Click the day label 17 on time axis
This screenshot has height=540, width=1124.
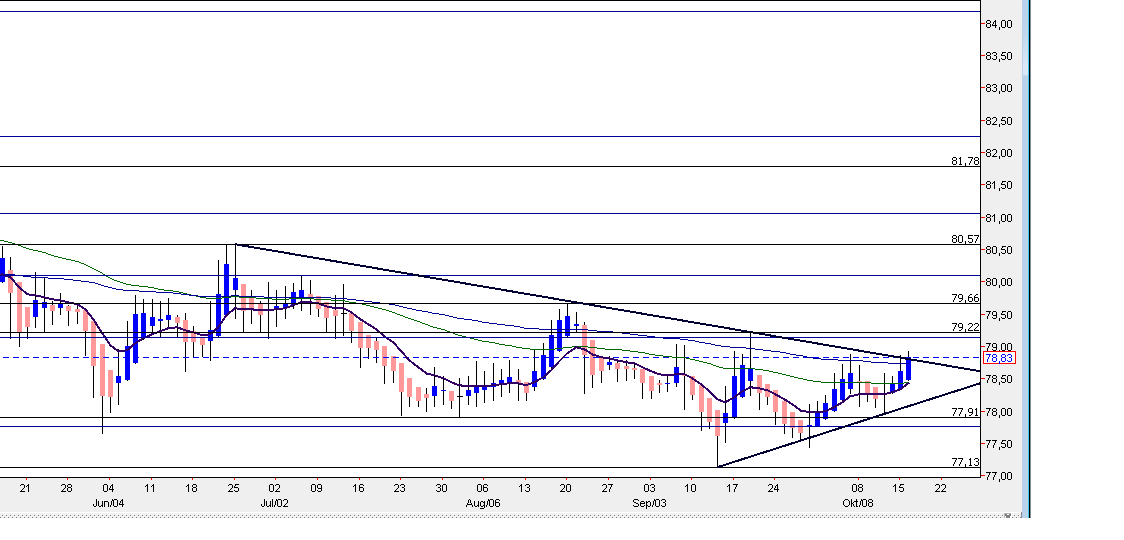(x=732, y=488)
